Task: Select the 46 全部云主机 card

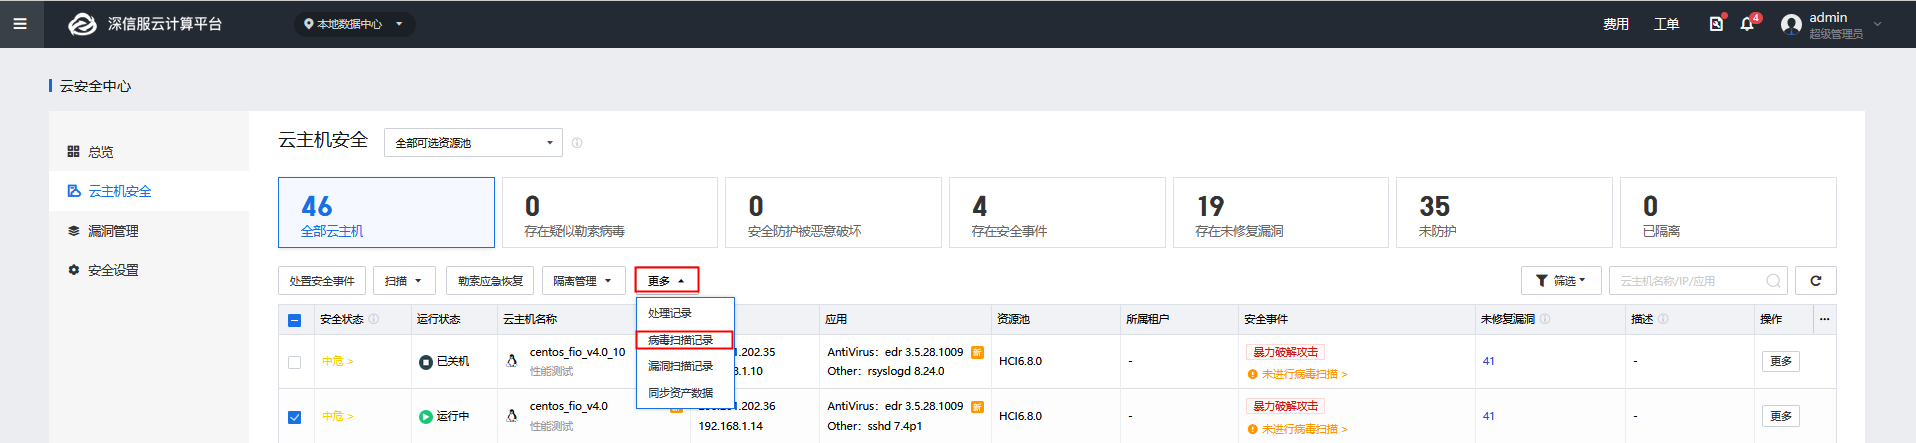Action: (386, 213)
